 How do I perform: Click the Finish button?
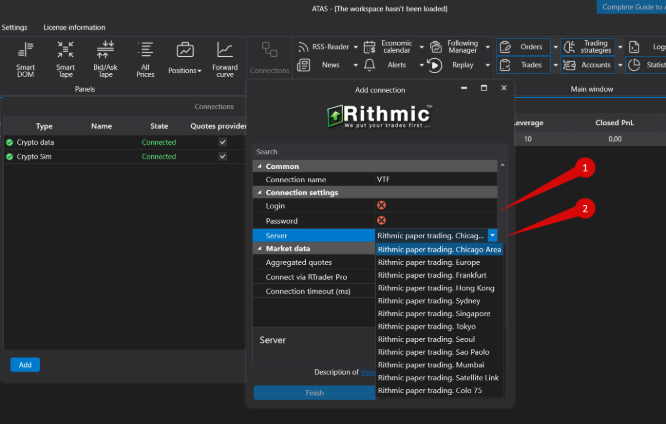[x=315, y=393]
